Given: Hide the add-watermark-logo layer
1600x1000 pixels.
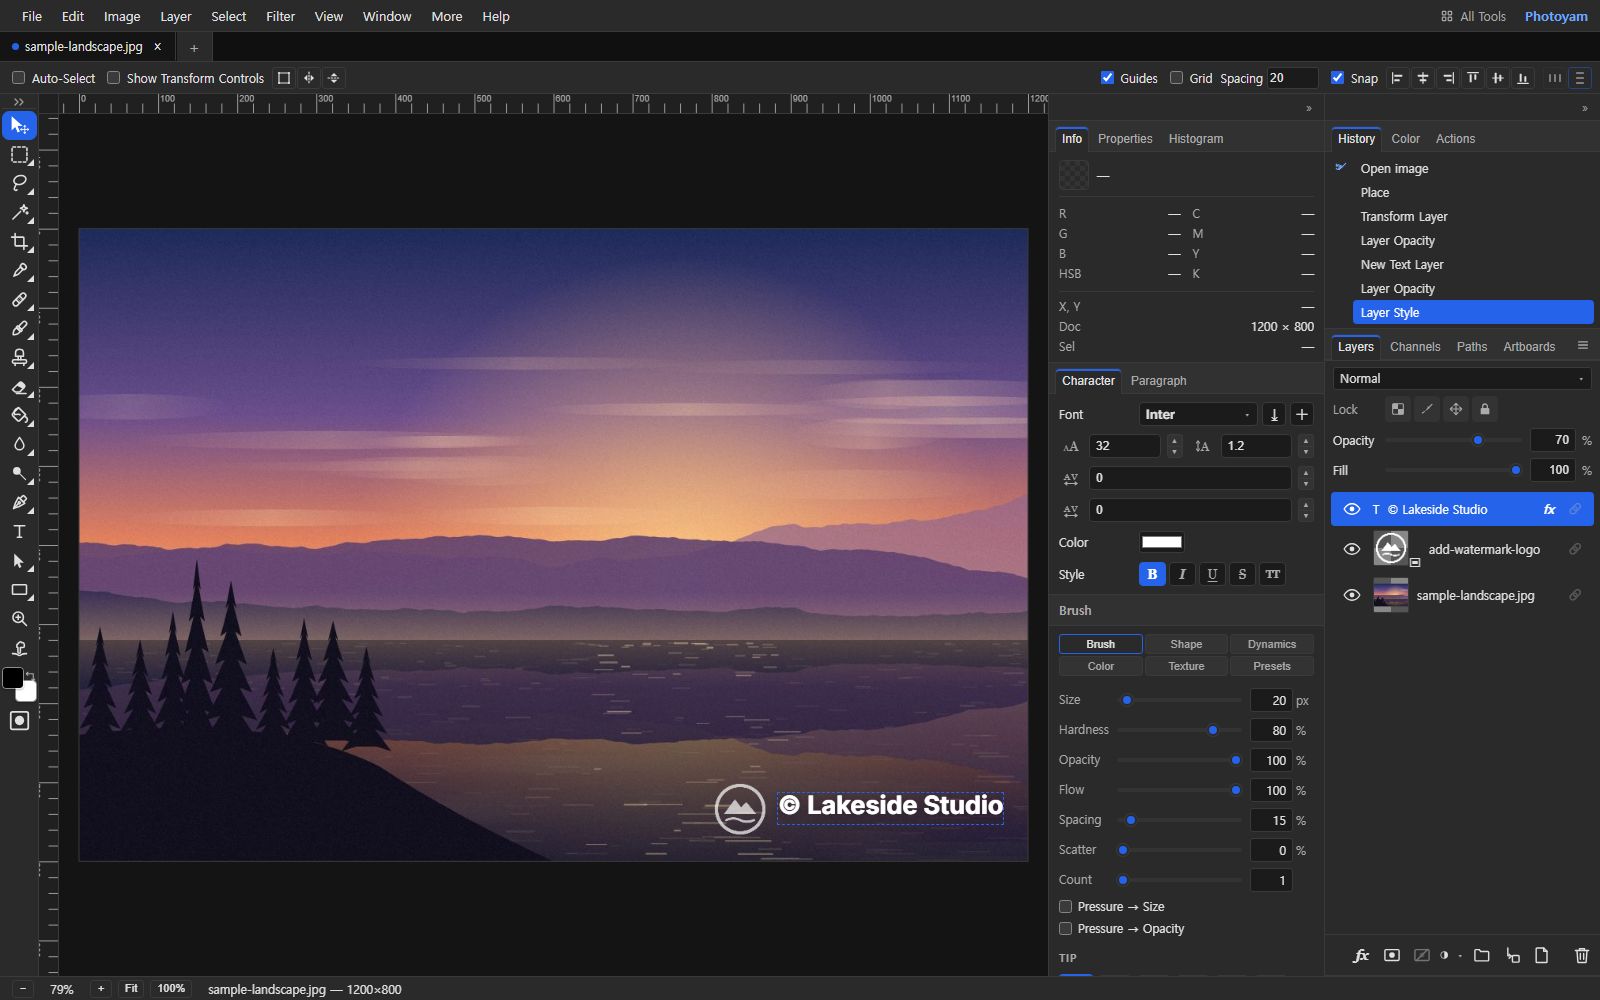Looking at the screenshot, I should tap(1352, 549).
